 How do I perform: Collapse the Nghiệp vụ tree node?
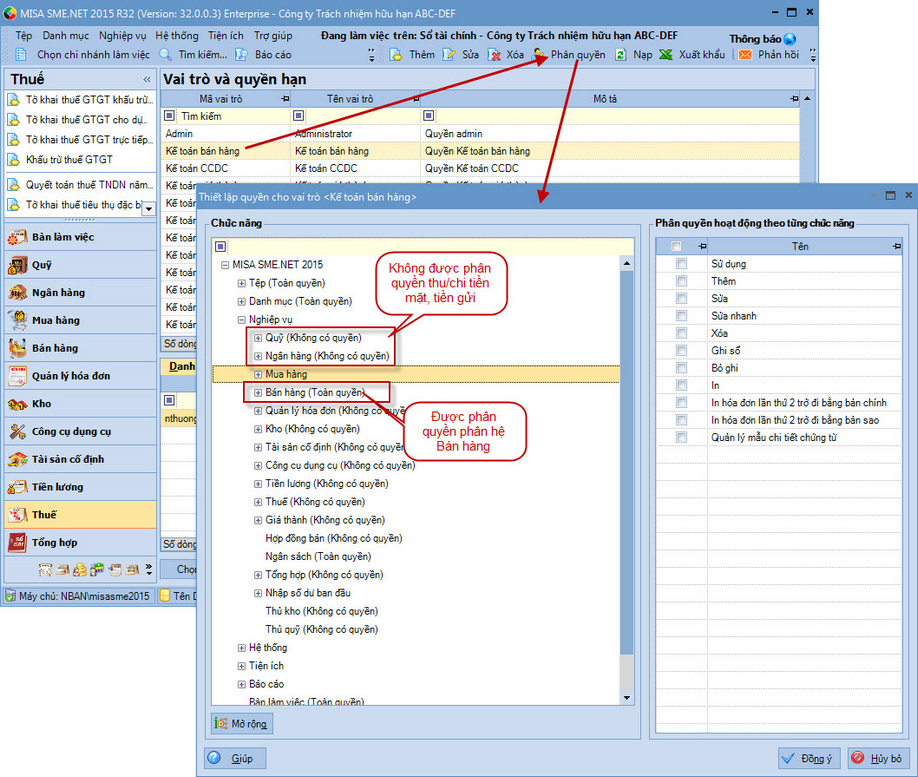(241, 320)
